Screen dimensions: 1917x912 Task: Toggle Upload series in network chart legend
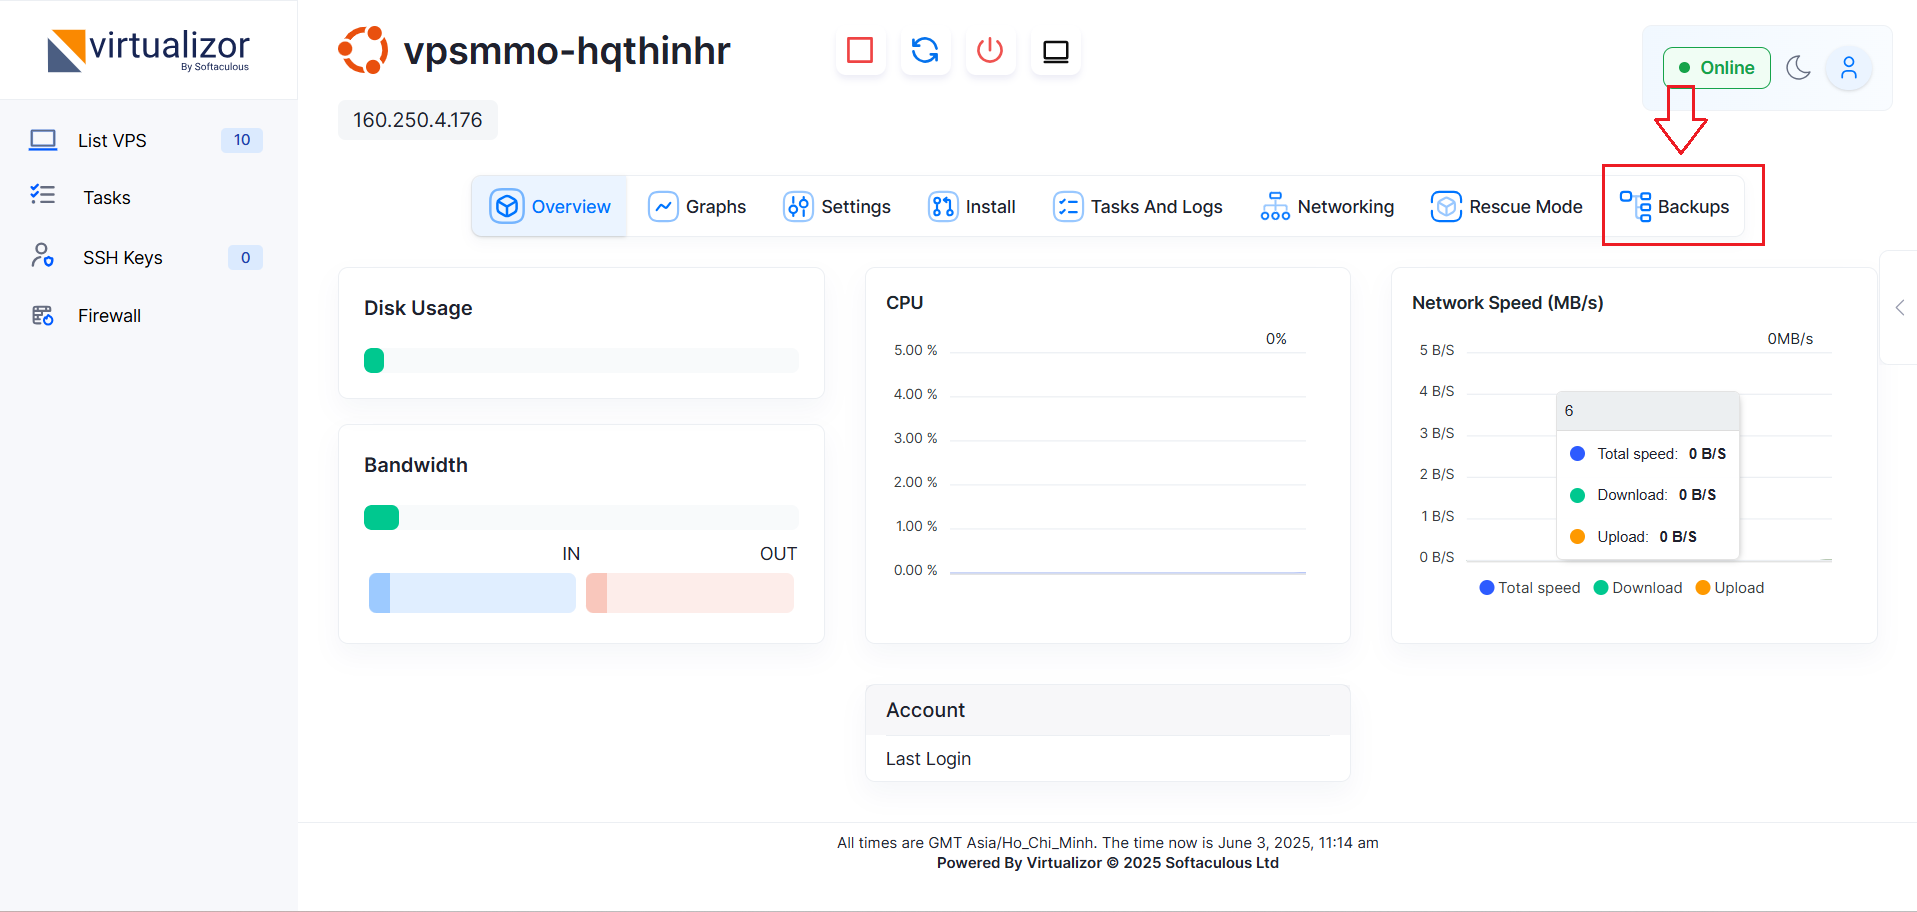click(x=1729, y=588)
